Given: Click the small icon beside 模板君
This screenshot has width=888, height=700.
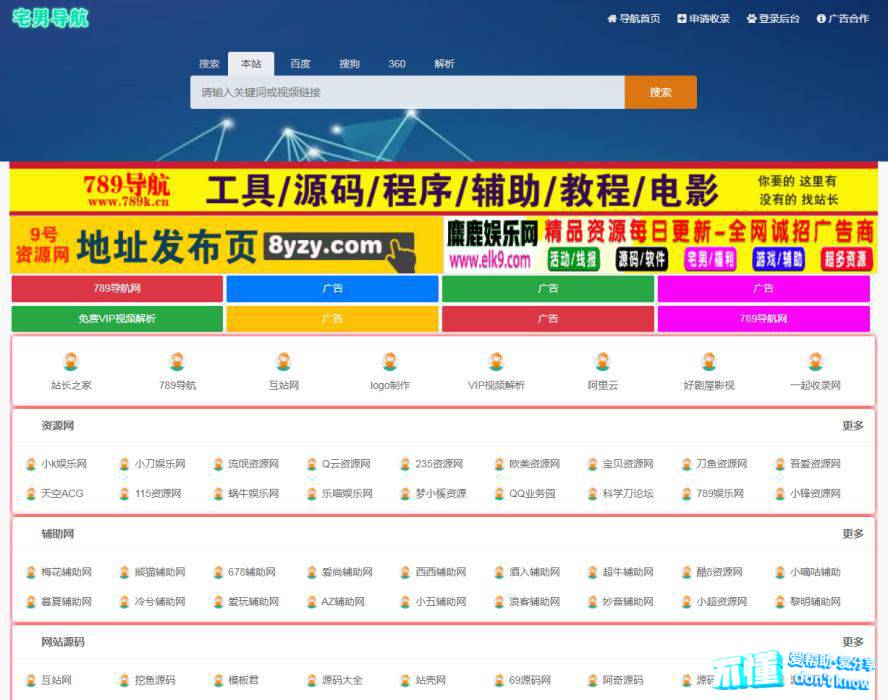Looking at the screenshot, I should 218,680.
